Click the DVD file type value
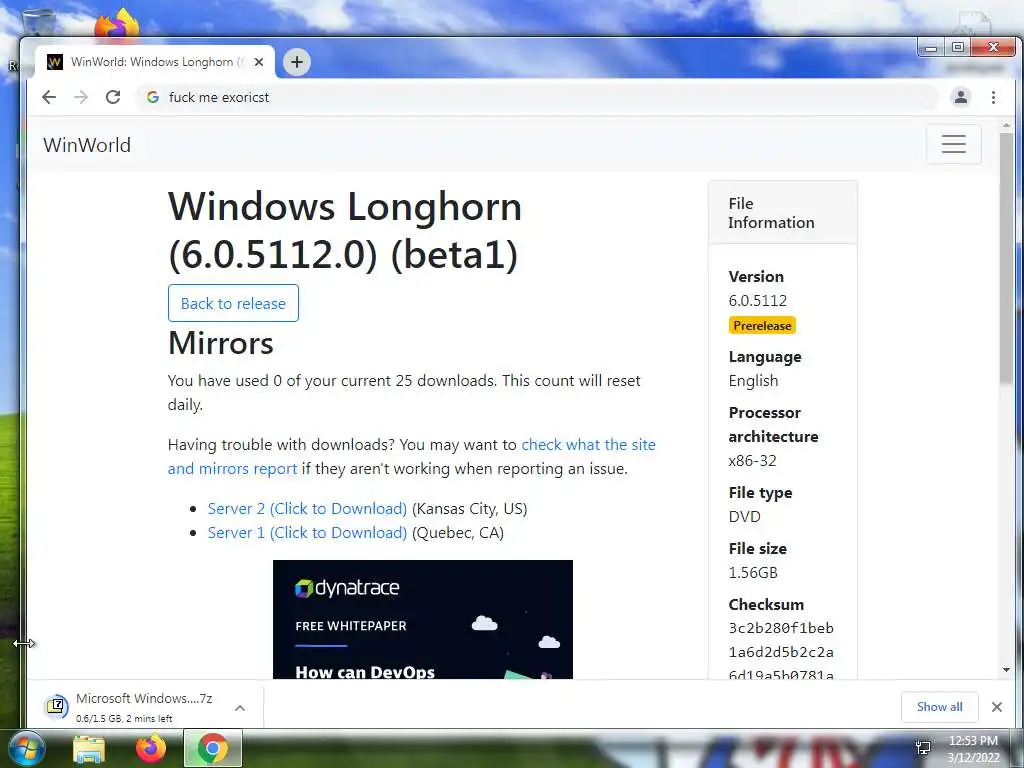 pyautogui.click(x=744, y=517)
